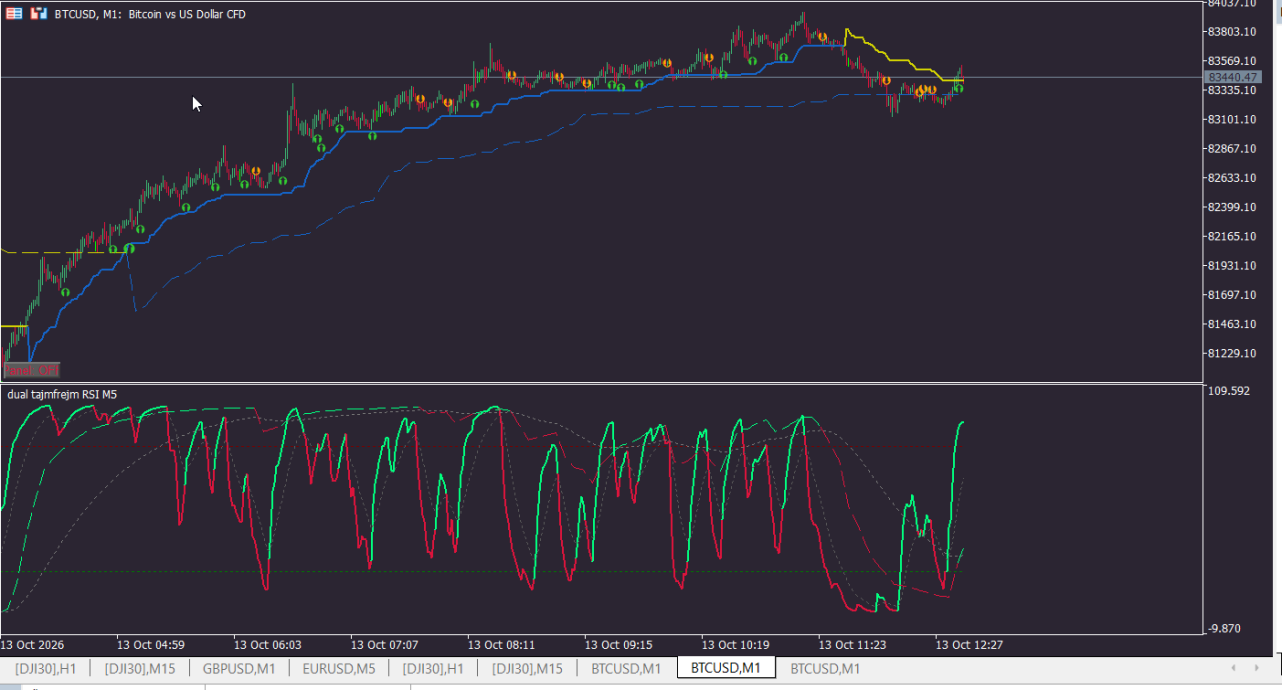Toggle the Panel: OFF button
This screenshot has width=1282, height=690.
pyautogui.click(x=31, y=370)
